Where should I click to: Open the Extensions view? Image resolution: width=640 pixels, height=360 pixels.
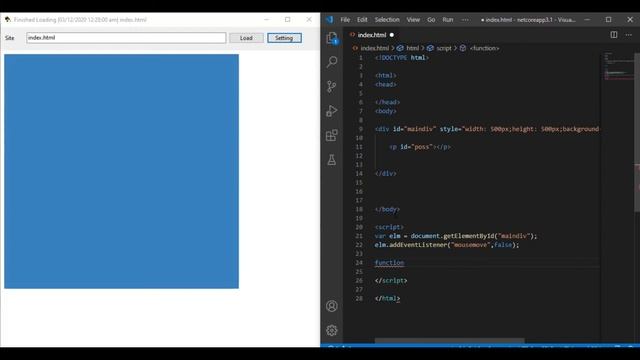332,135
